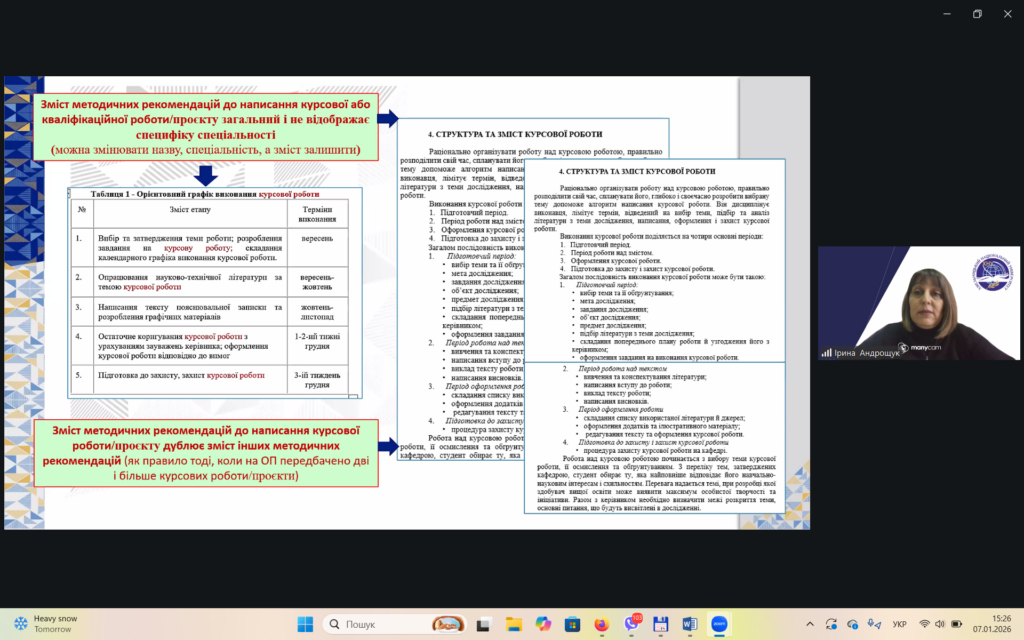Click the Zoom app taskbar icon

tap(718, 624)
